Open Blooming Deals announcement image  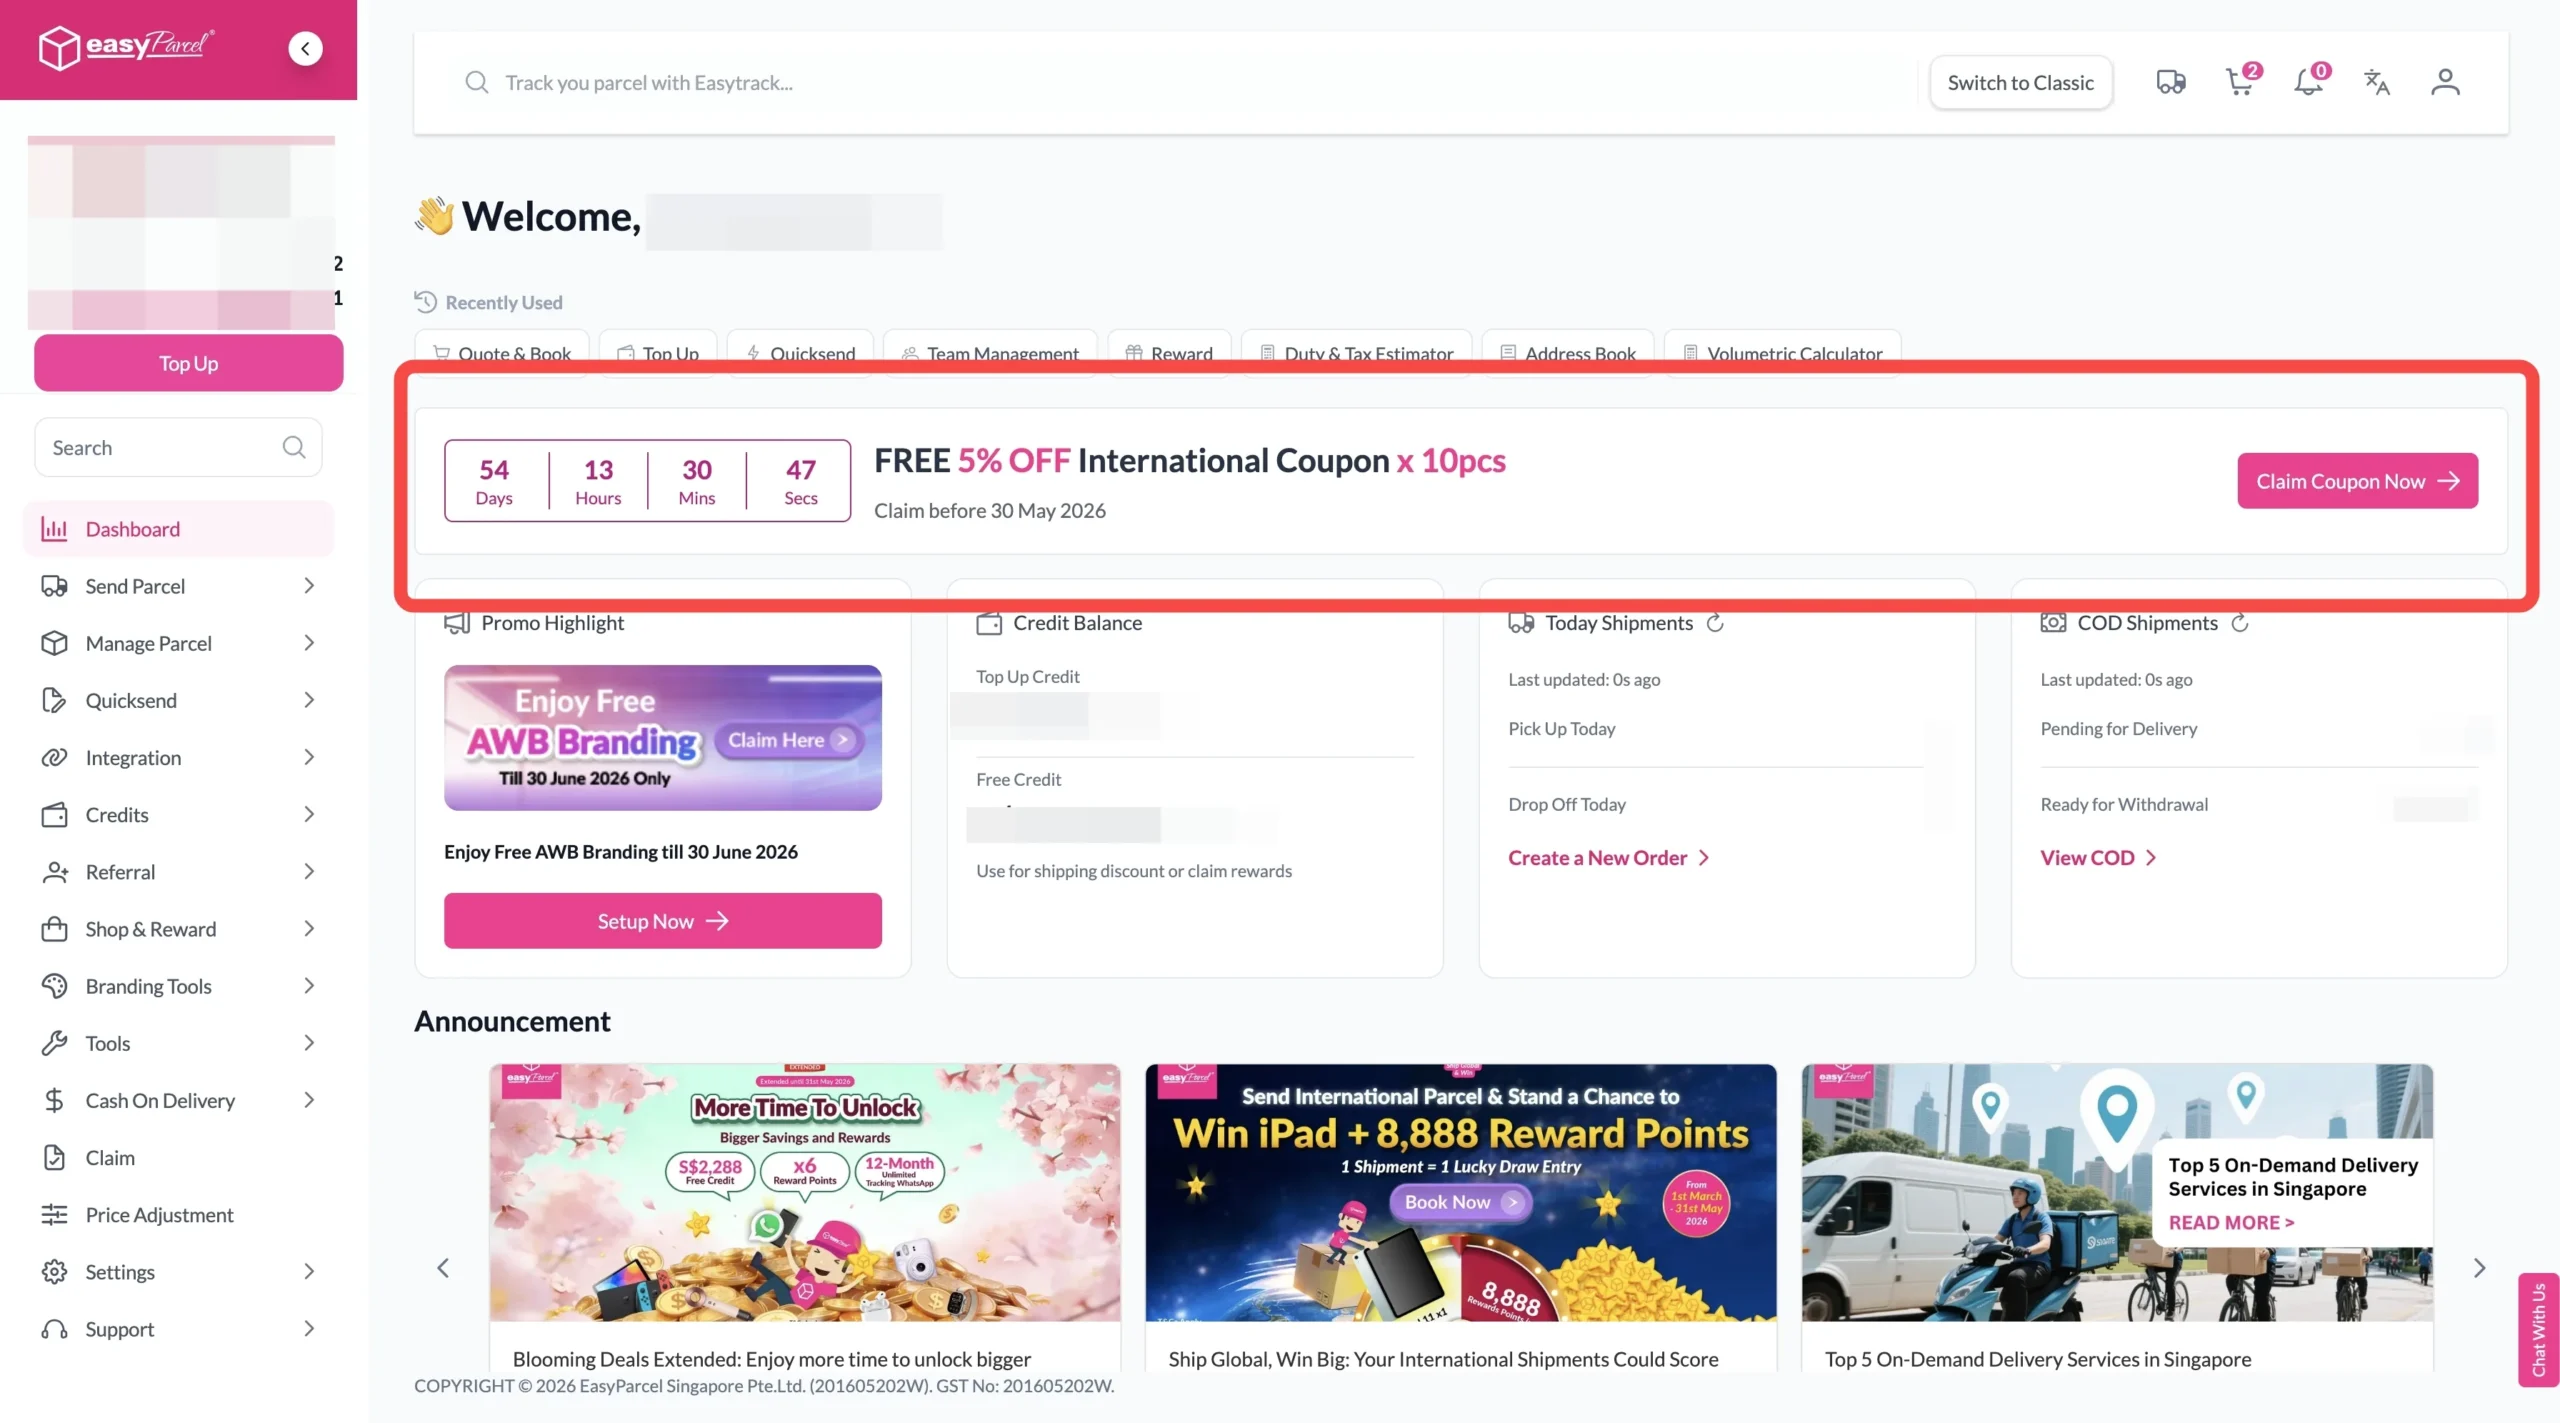click(804, 1192)
